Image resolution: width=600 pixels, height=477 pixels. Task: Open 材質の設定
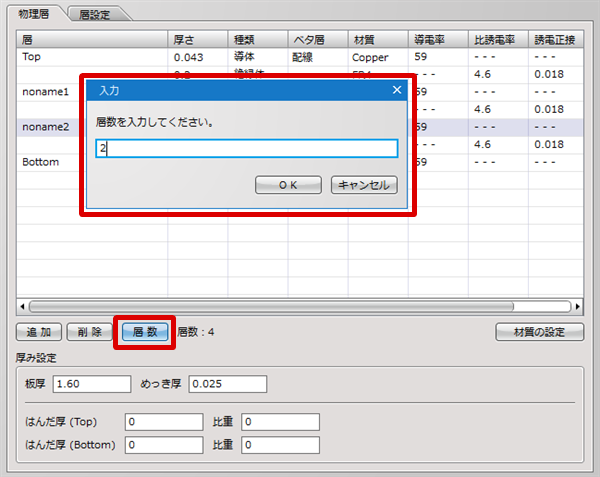540,332
